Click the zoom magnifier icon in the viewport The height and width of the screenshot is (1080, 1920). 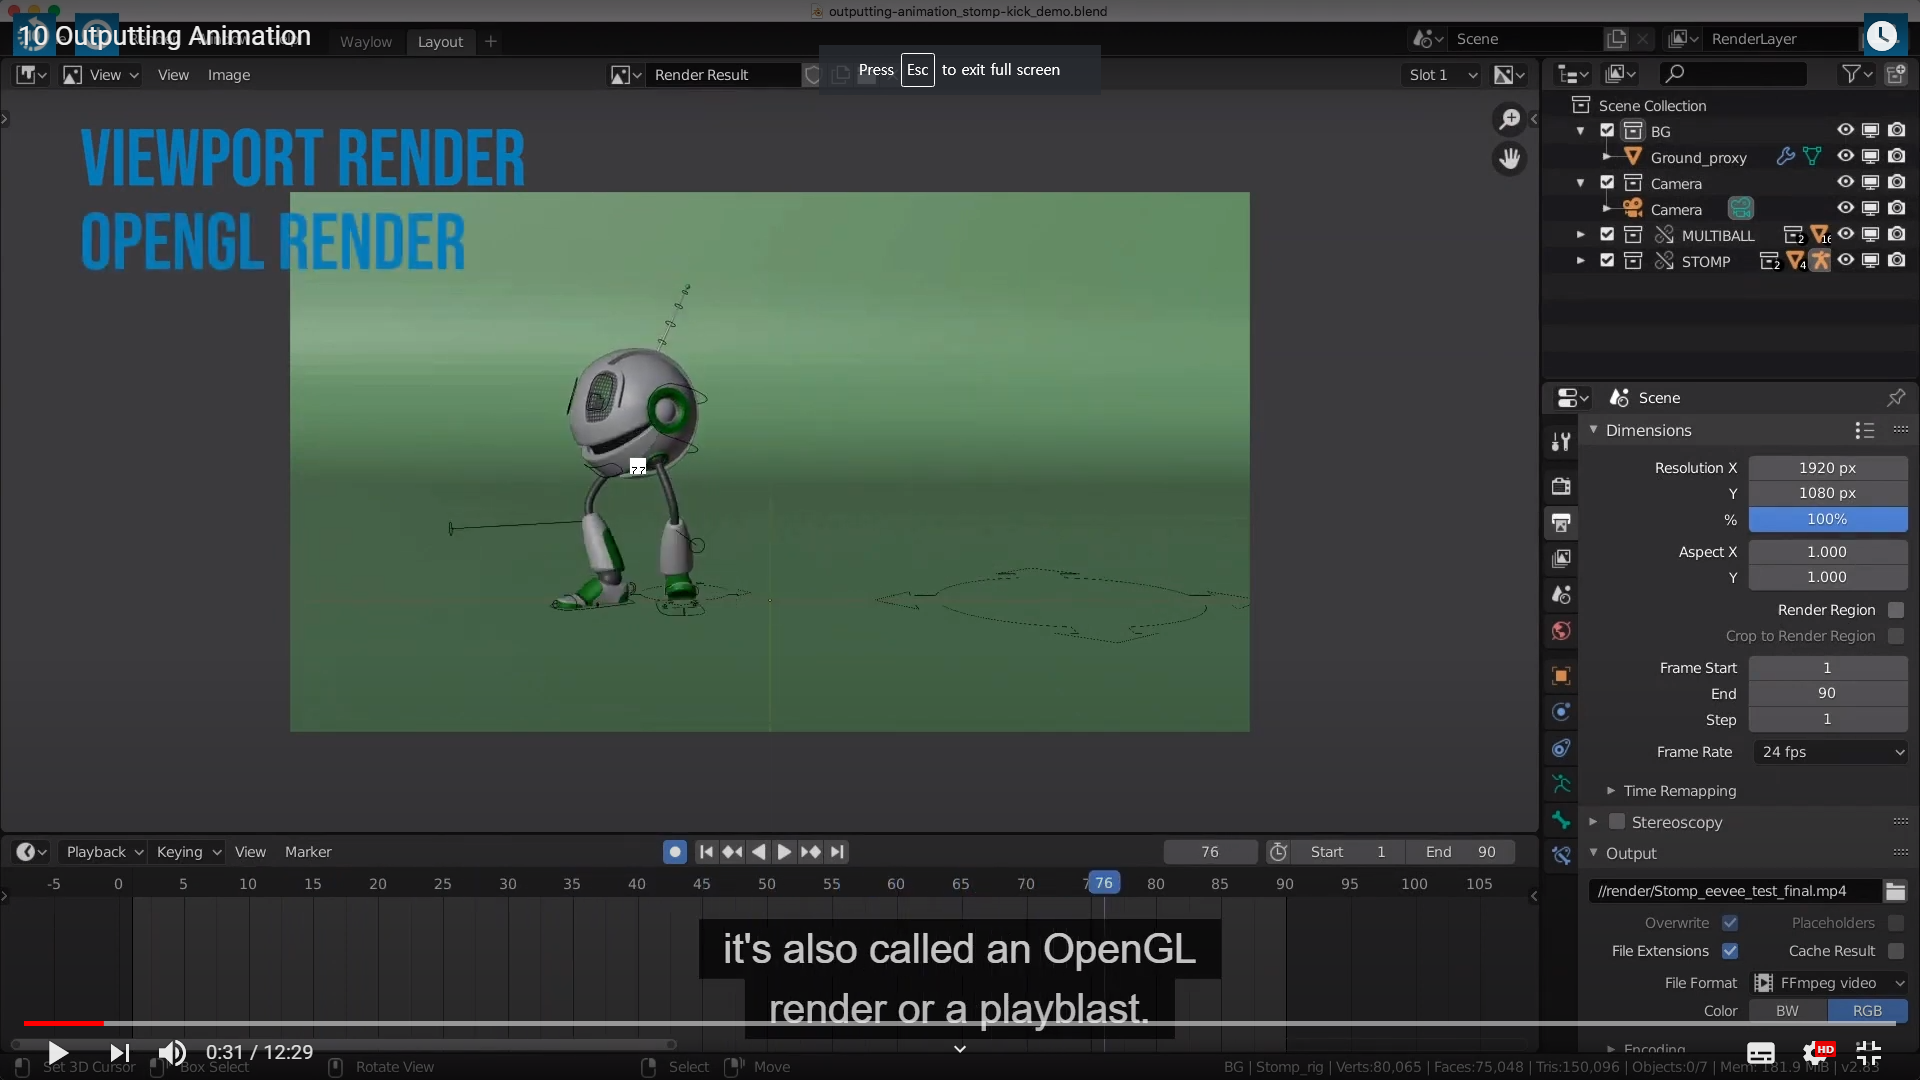tap(1509, 120)
